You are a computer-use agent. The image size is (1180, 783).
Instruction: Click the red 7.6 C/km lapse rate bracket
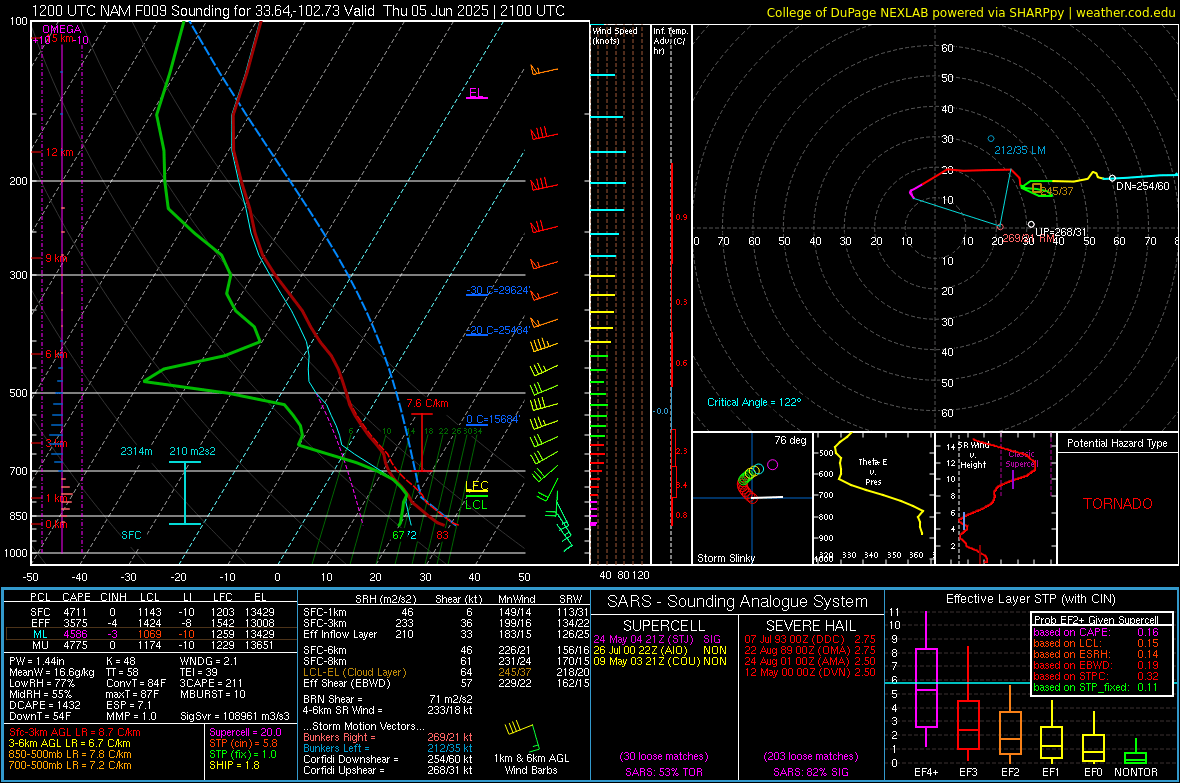click(422, 443)
